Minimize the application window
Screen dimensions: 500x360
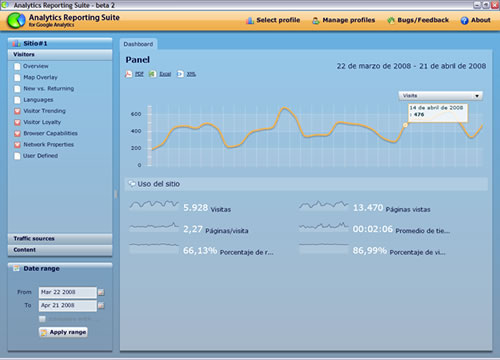[x=477, y=5]
